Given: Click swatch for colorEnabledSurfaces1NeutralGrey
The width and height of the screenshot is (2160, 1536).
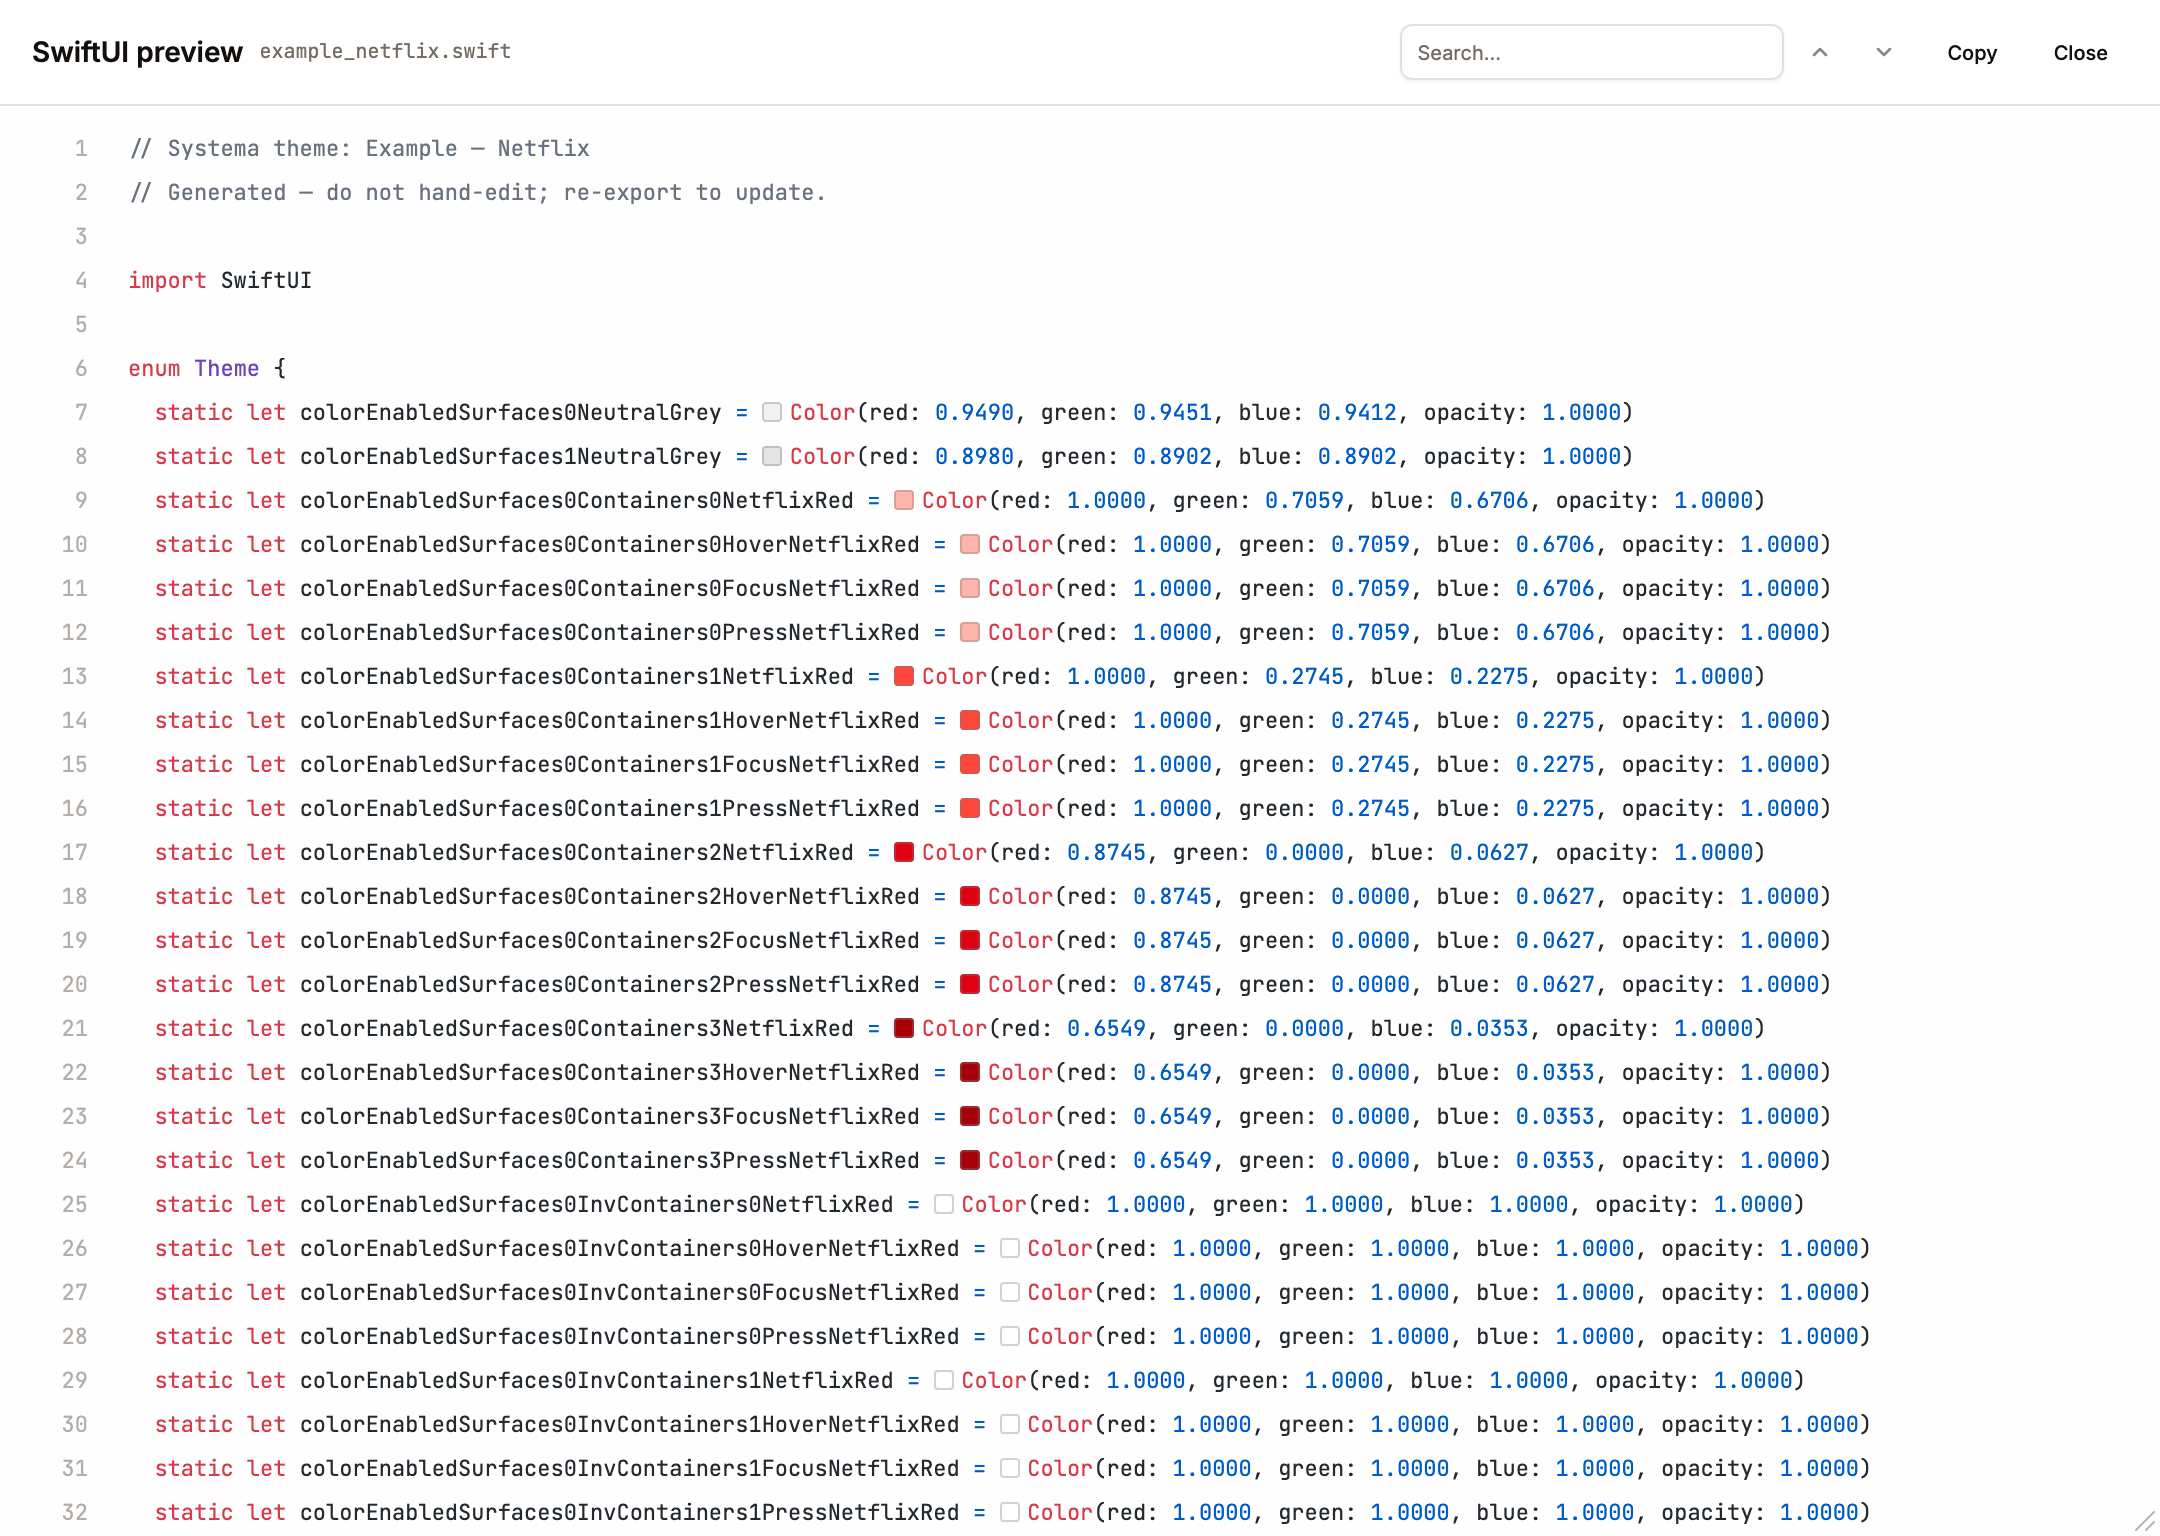Looking at the screenshot, I should click(x=772, y=456).
